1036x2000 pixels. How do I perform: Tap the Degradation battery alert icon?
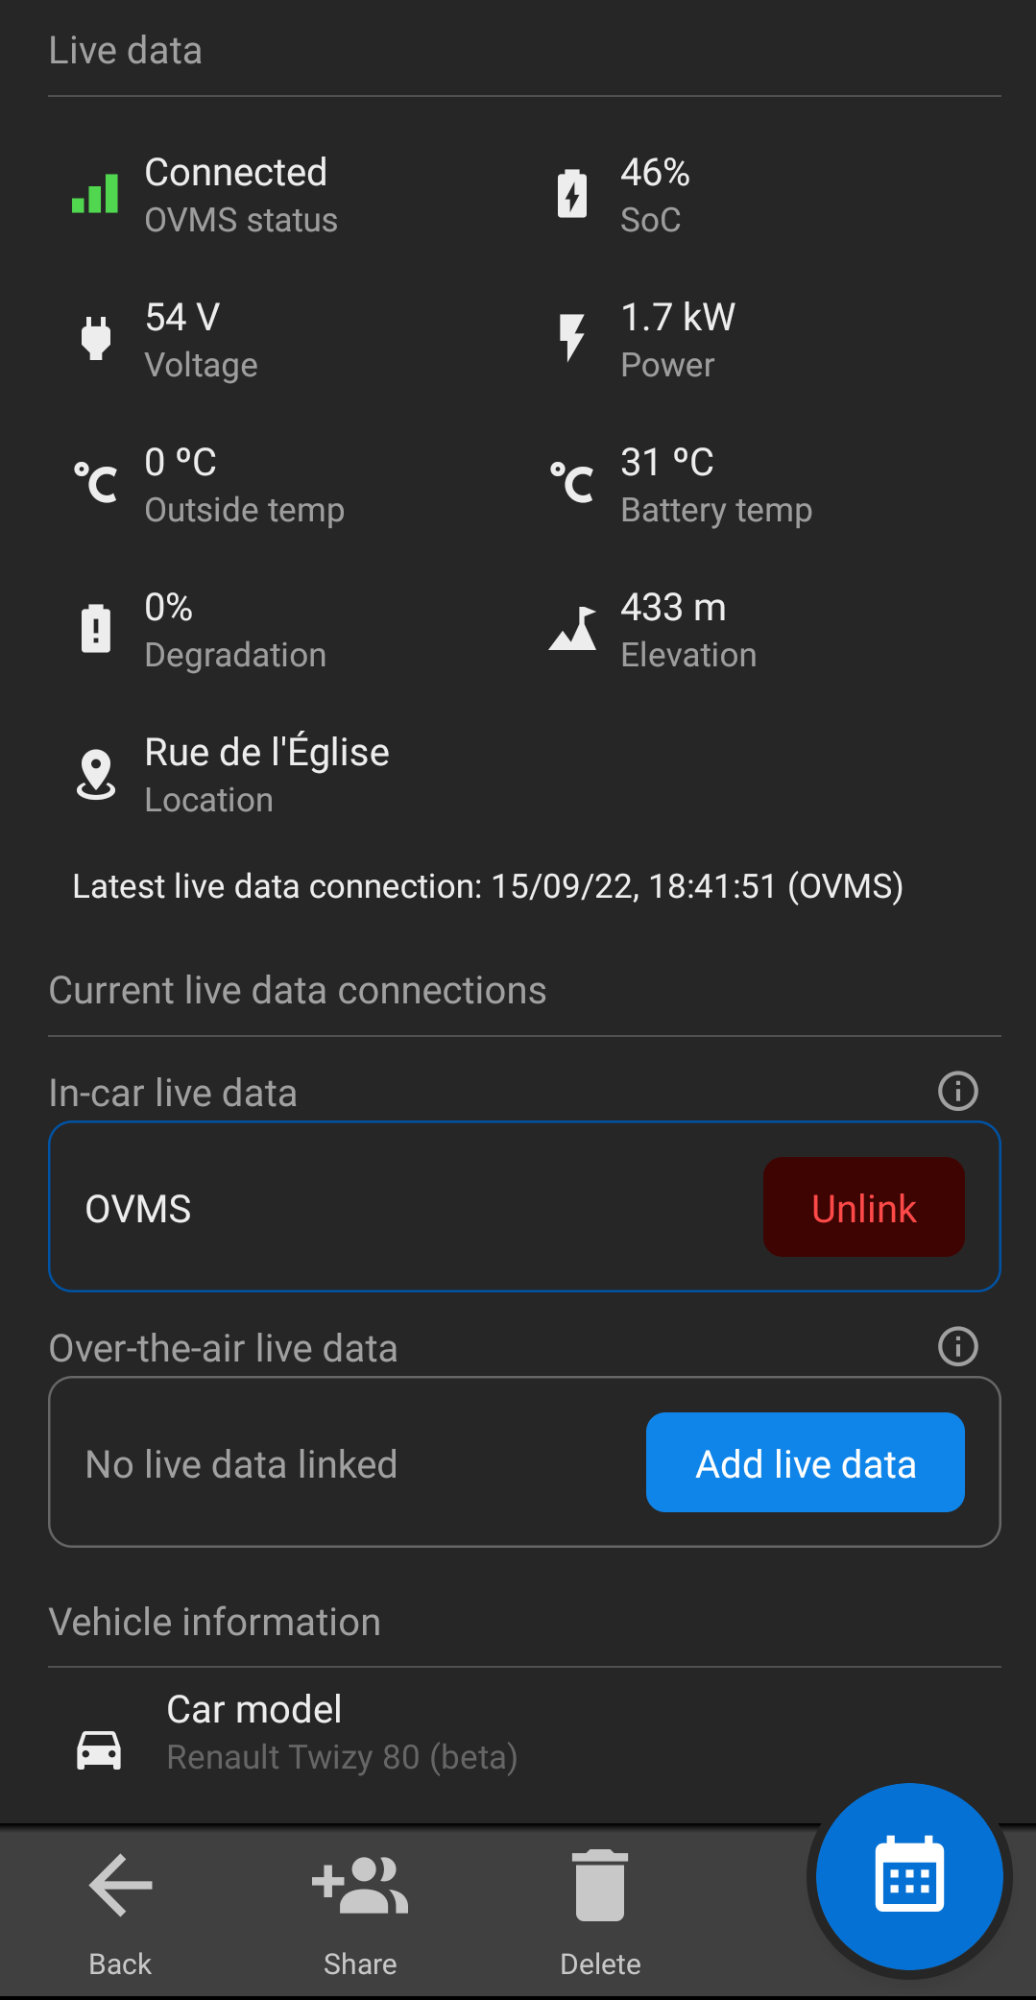(96, 629)
